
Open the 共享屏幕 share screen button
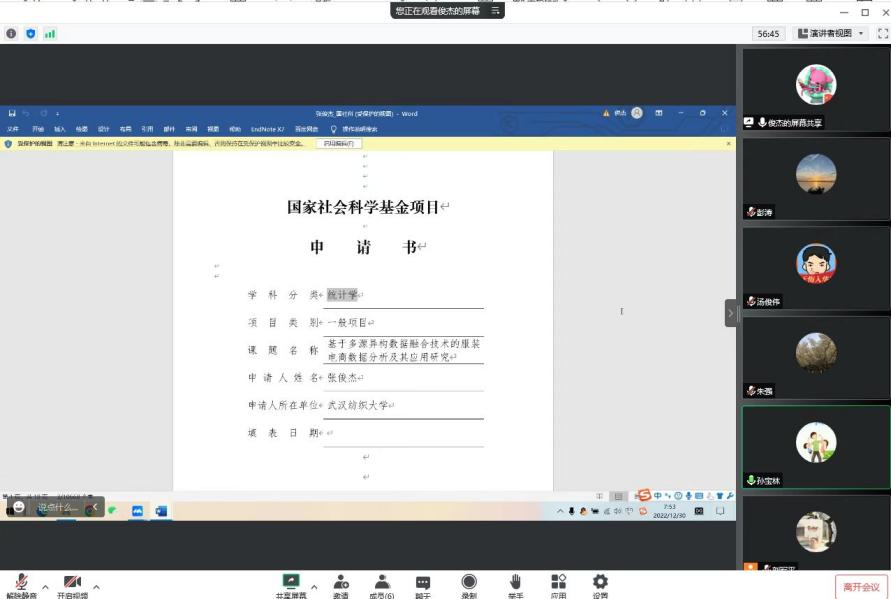291,583
